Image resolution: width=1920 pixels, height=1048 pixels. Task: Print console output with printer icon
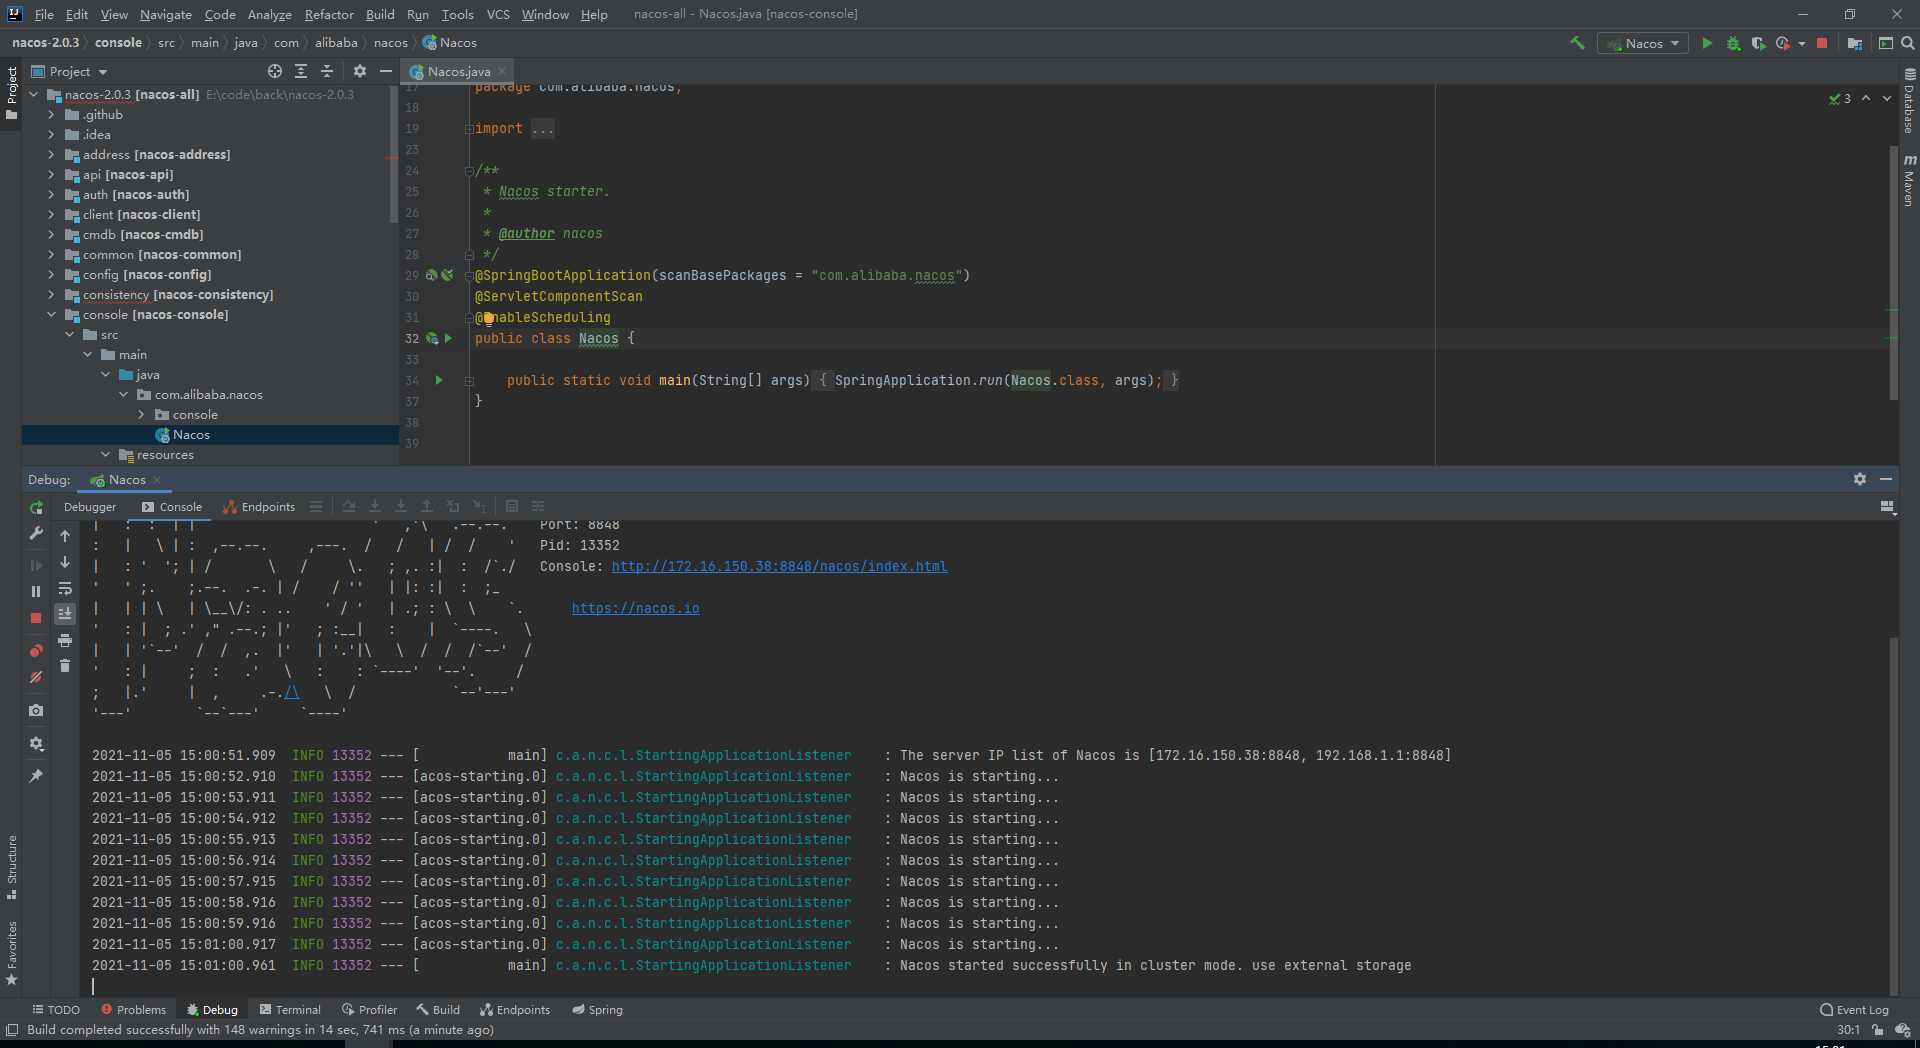coord(65,640)
